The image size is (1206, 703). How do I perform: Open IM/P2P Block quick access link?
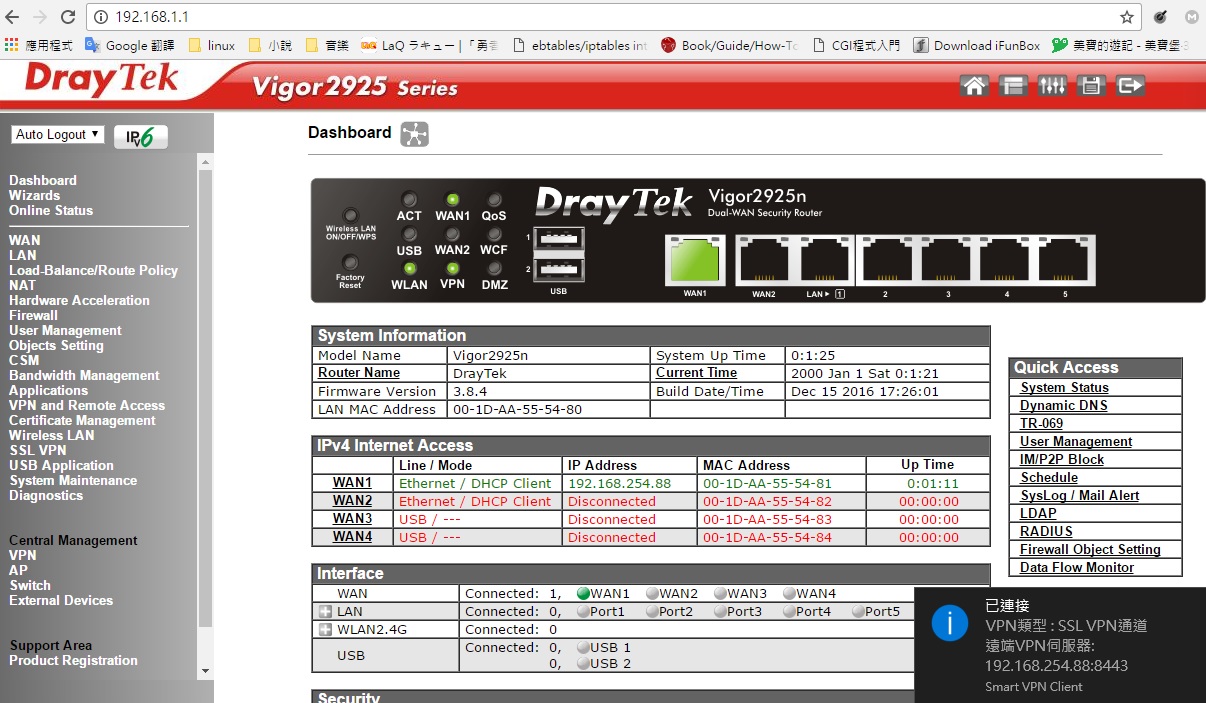point(1062,460)
